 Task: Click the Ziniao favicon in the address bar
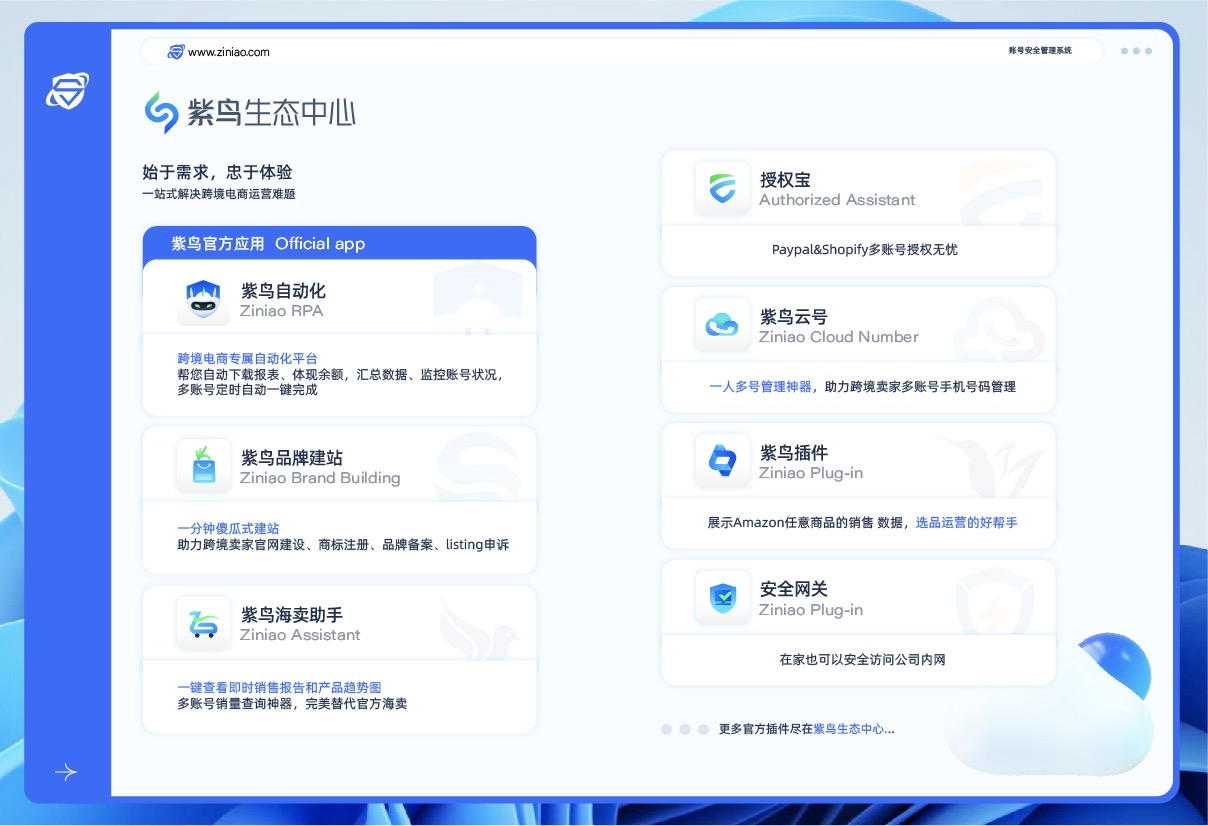[x=177, y=51]
